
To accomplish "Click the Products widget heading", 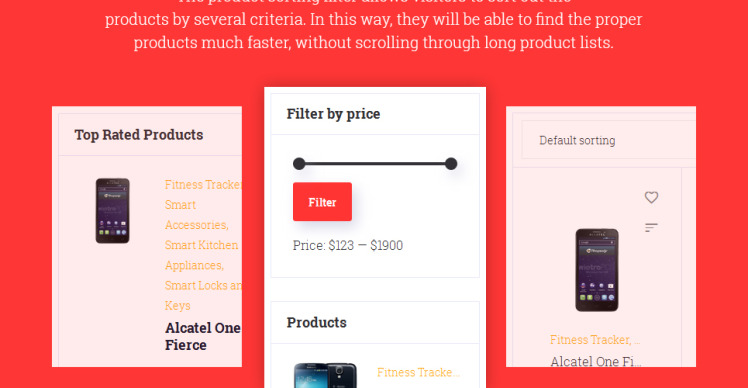I will click(x=317, y=323).
